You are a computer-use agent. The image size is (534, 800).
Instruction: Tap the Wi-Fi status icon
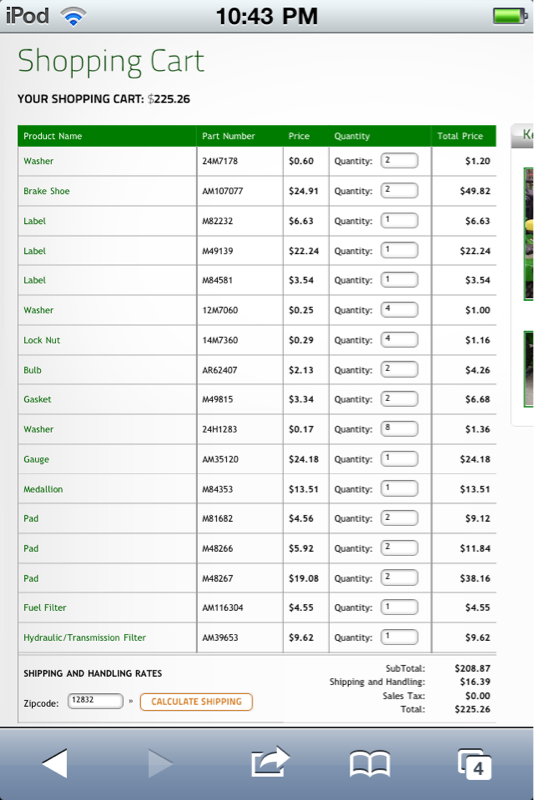[73, 17]
